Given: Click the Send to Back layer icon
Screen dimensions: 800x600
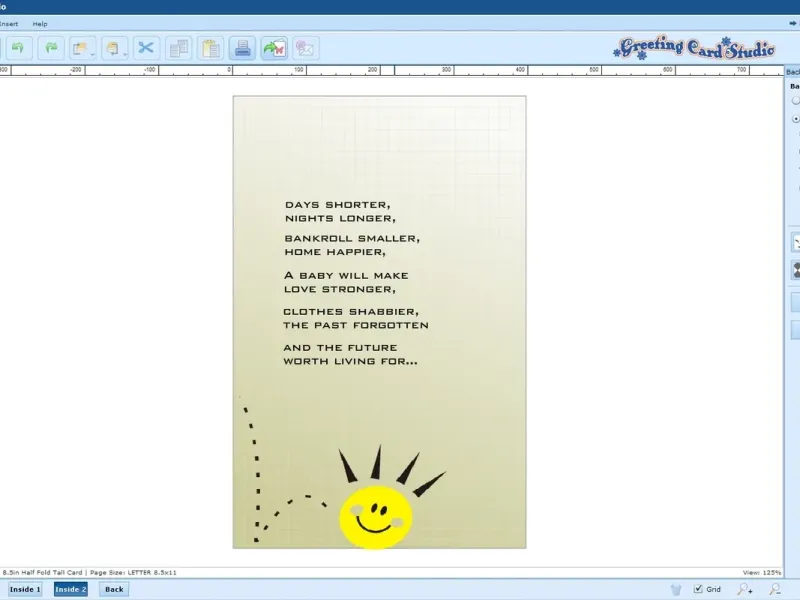Looking at the screenshot, I should (112, 48).
